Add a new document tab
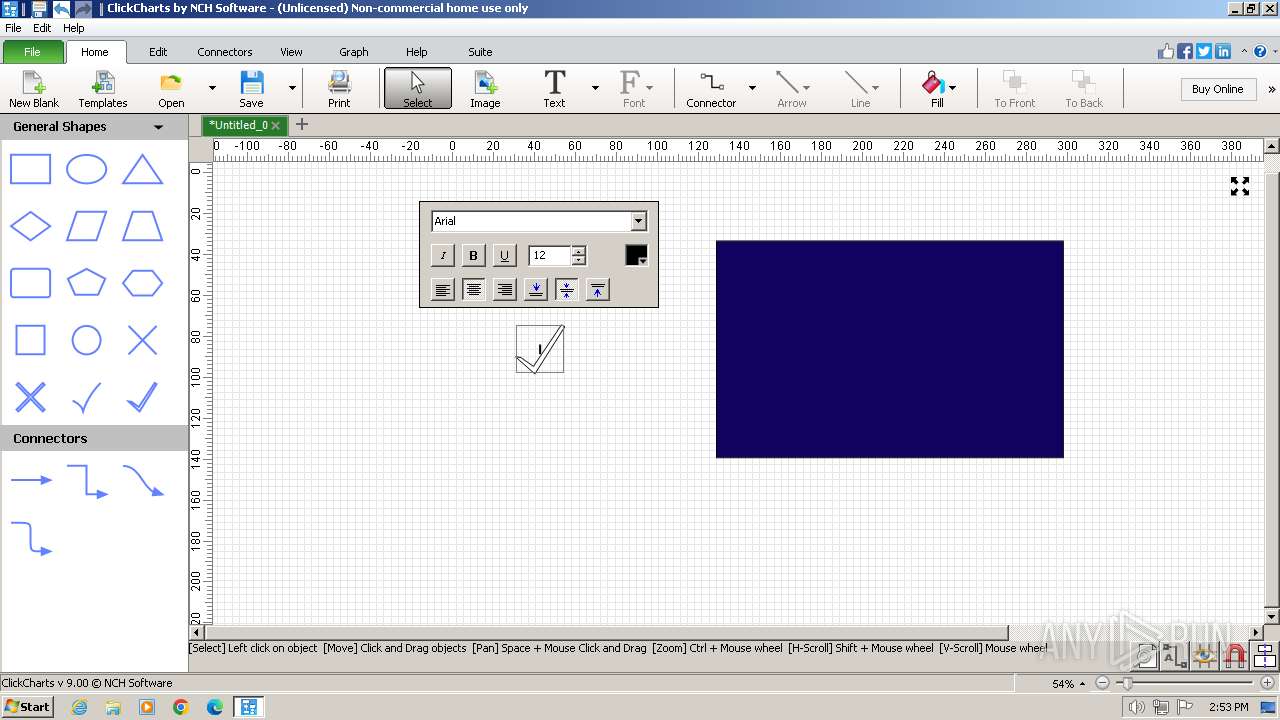This screenshot has width=1280, height=720. tap(302, 125)
